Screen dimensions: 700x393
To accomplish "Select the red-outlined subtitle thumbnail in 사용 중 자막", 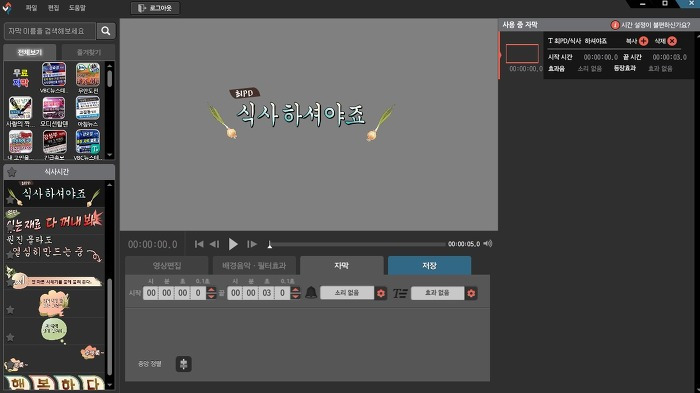I will click(522, 54).
